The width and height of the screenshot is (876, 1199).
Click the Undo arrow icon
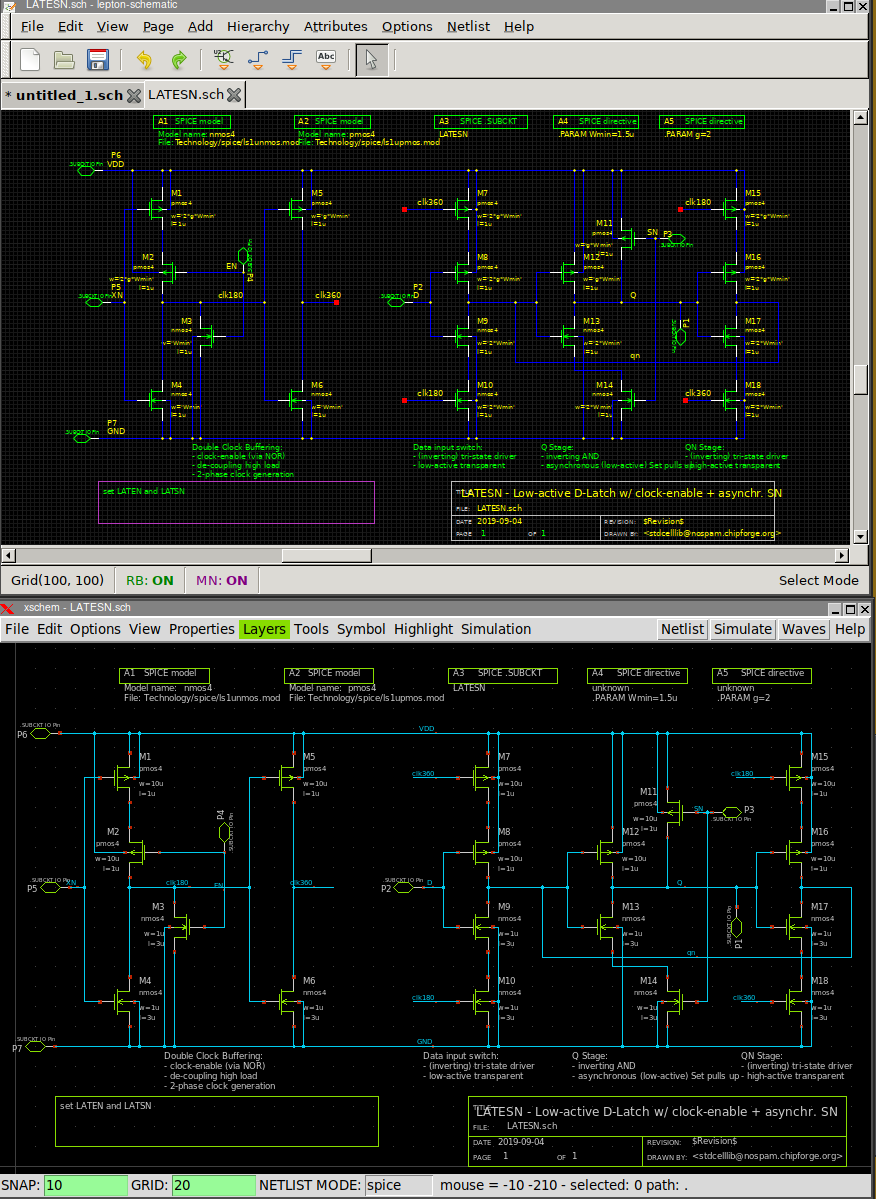144,59
